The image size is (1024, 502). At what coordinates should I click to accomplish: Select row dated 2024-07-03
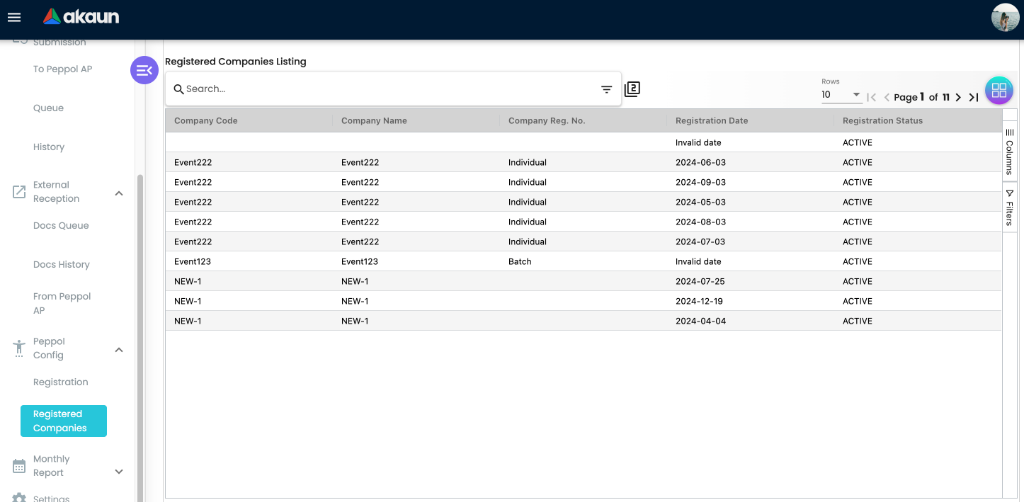point(583,242)
